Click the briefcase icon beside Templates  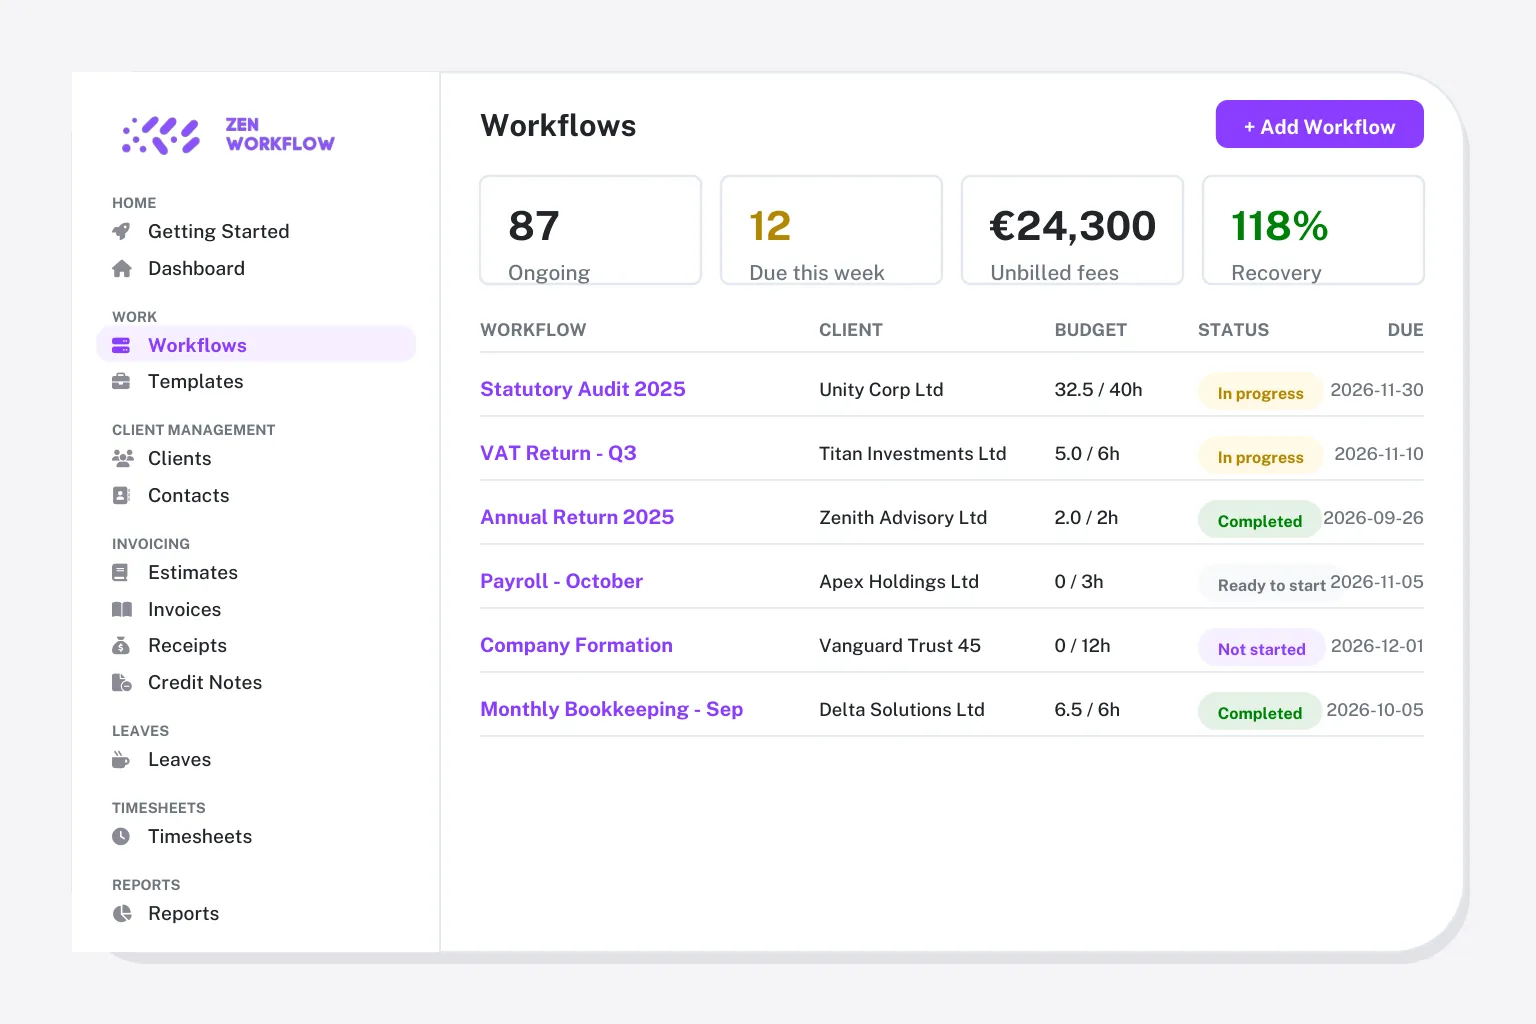[121, 382]
